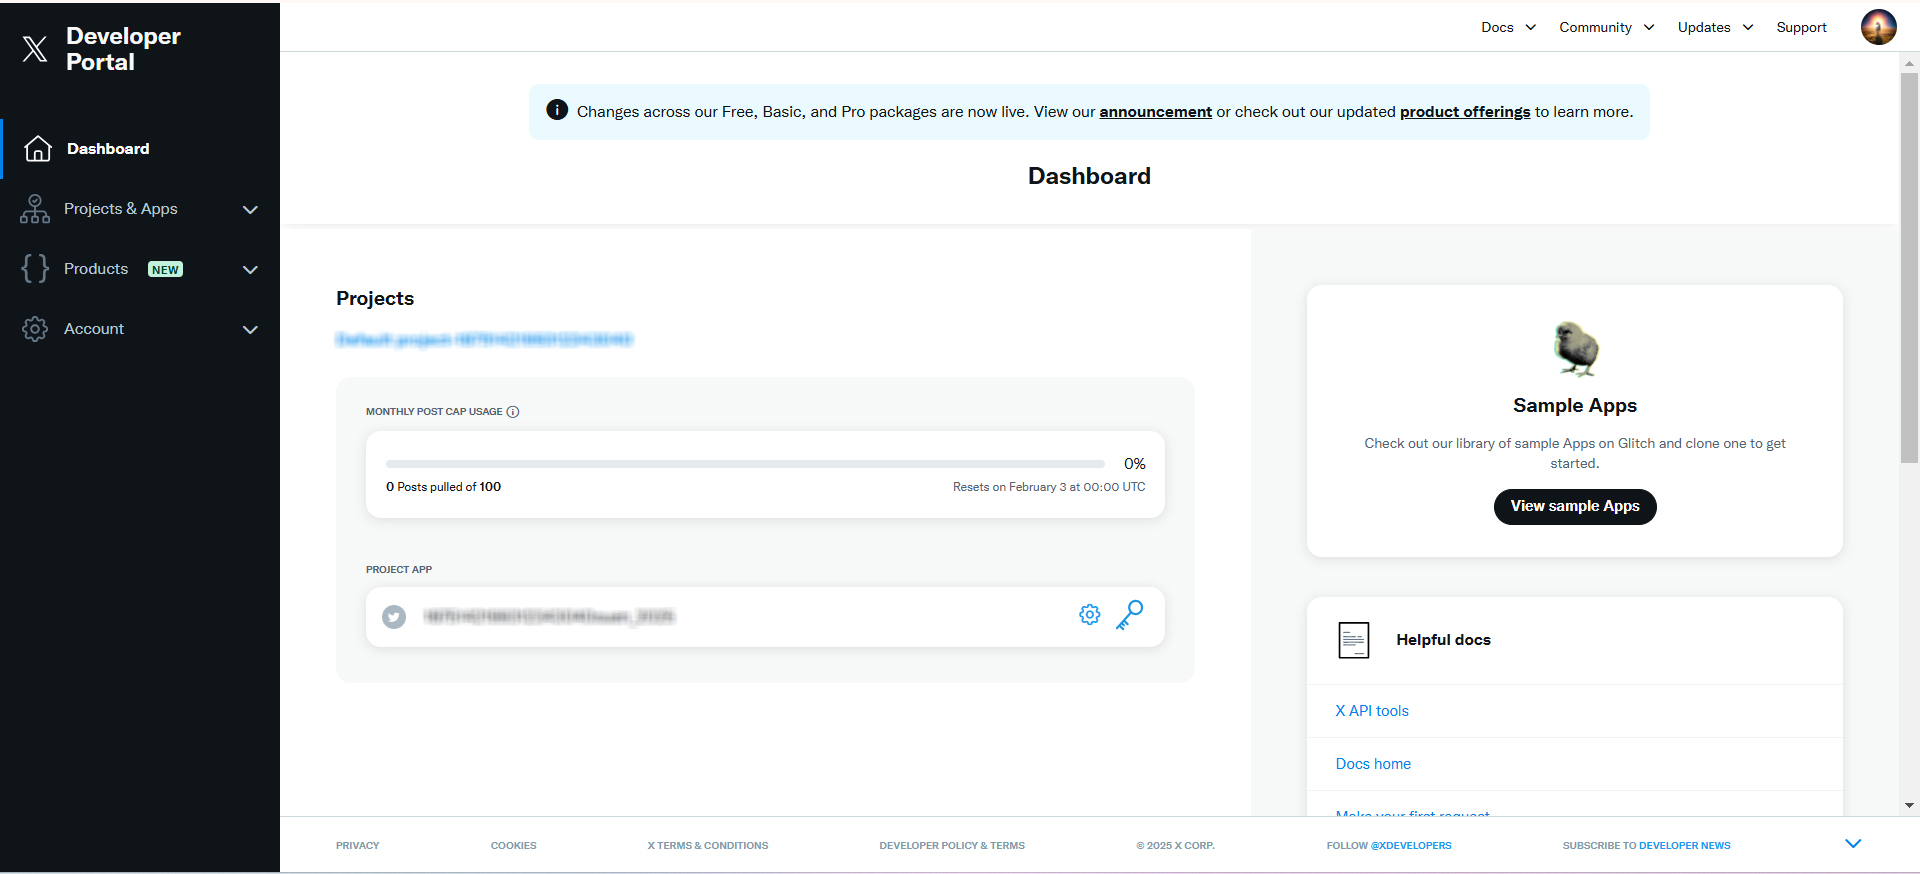
Task: Open the product offerings link
Action: (x=1465, y=112)
